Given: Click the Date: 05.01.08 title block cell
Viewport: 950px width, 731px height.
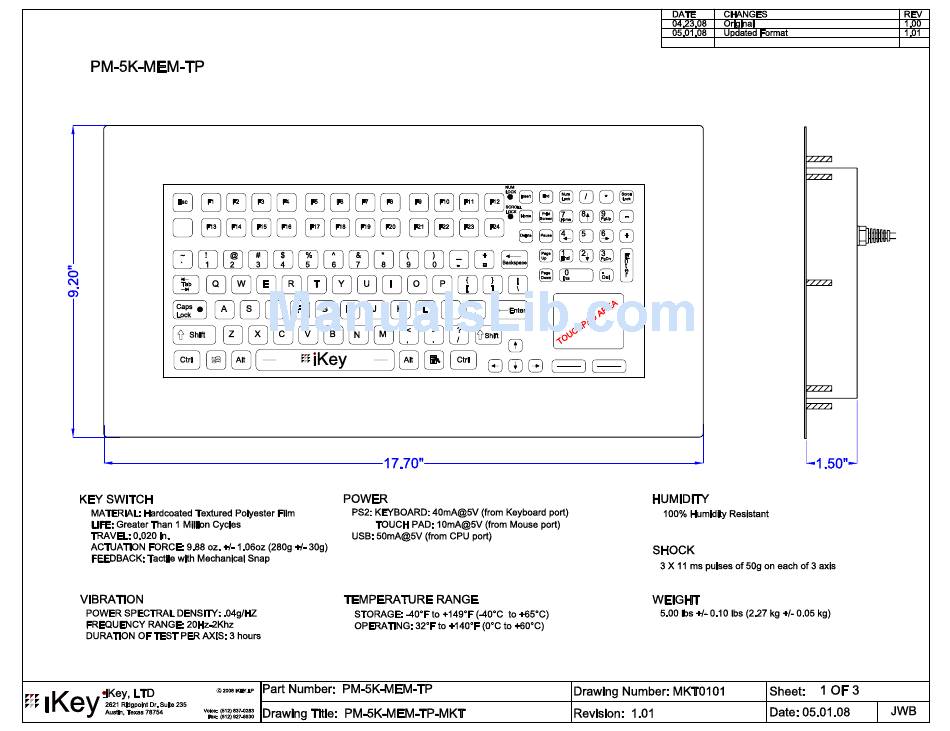Looking at the screenshot, I should pos(822,713).
